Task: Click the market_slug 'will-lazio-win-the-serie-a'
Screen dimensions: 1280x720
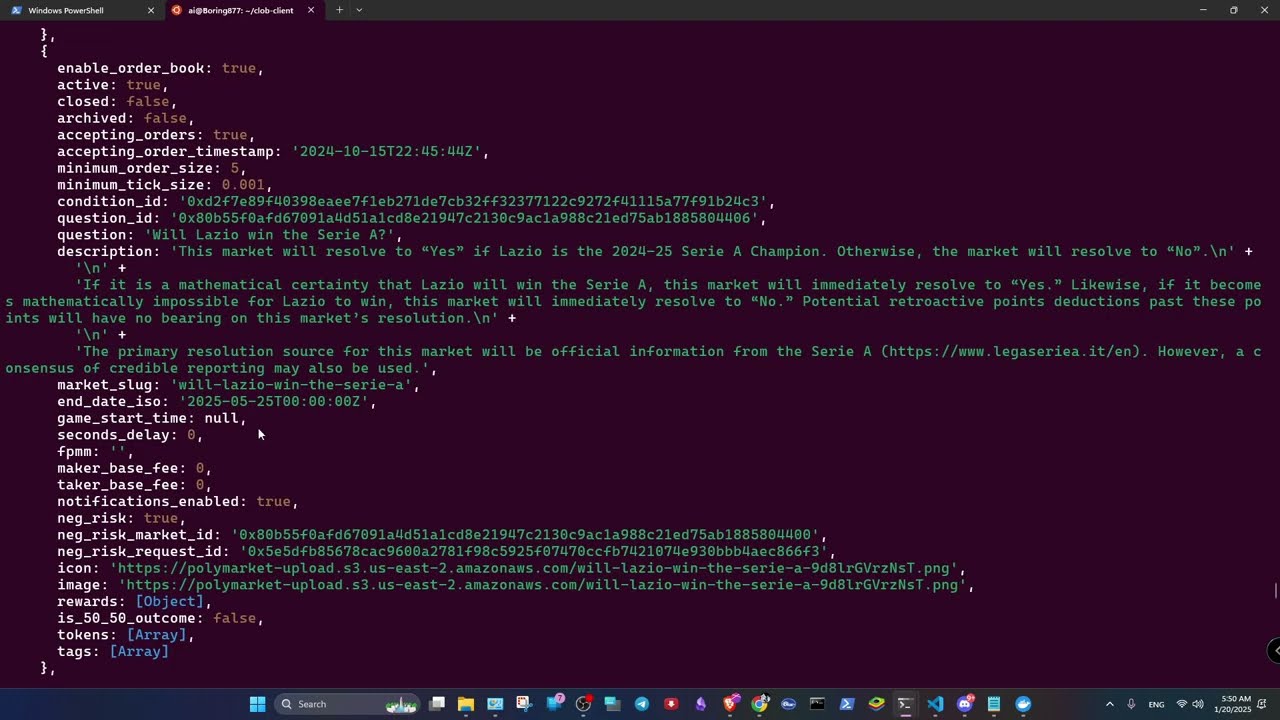Action: [291, 385]
